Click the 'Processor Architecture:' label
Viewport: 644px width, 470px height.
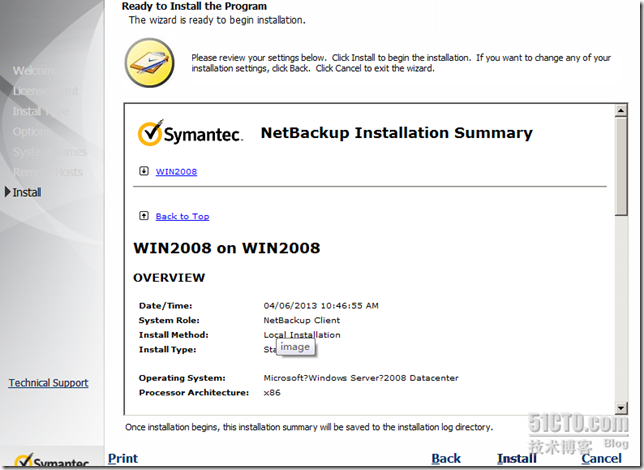(x=194, y=393)
